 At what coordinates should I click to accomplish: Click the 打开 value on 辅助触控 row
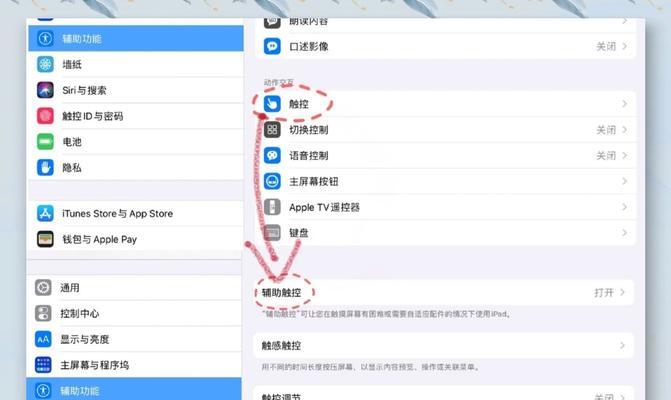point(604,293)
